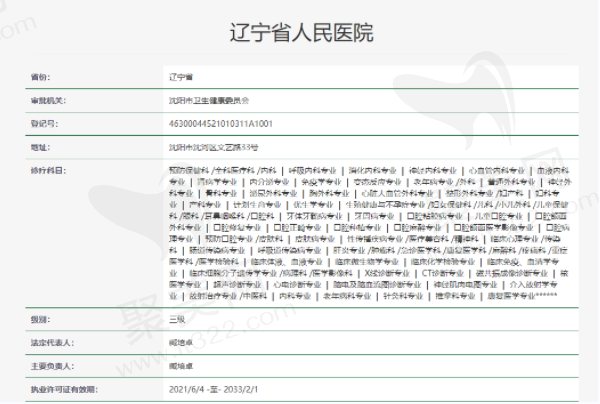Click 临床化学检验专业 in the list

[442, 262]
